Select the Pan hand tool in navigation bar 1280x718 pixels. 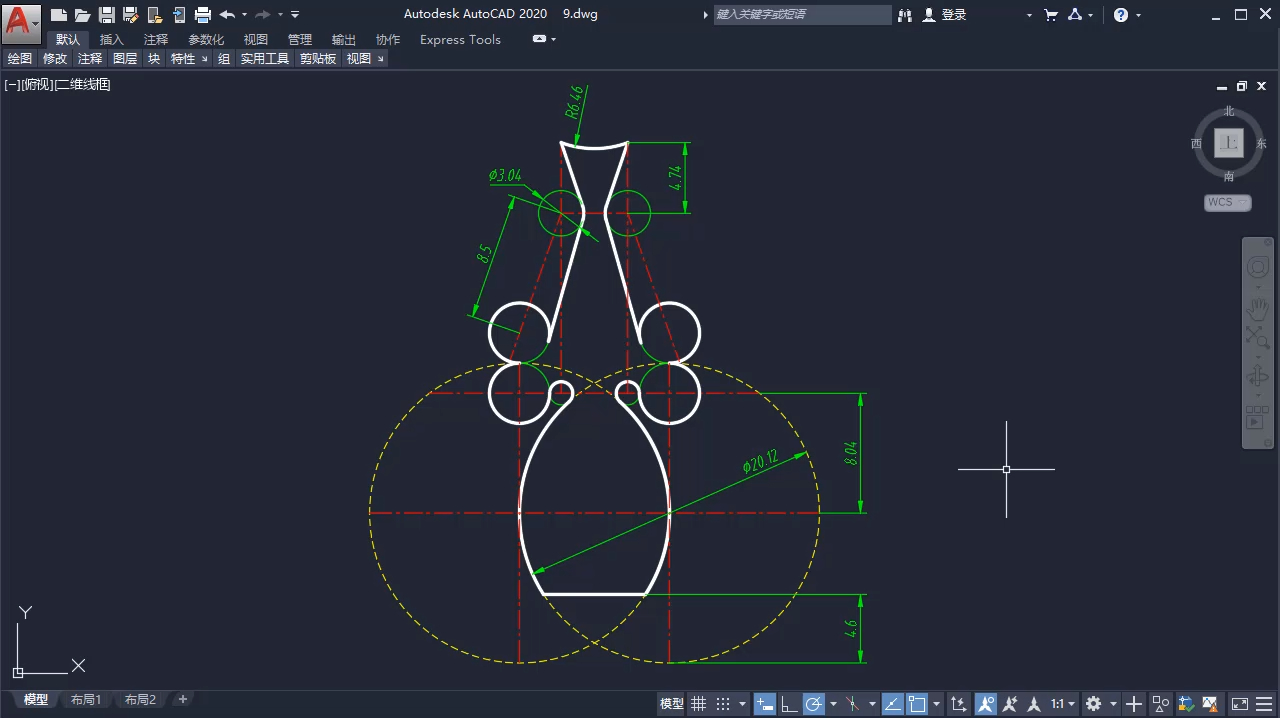pos(1257,309)
